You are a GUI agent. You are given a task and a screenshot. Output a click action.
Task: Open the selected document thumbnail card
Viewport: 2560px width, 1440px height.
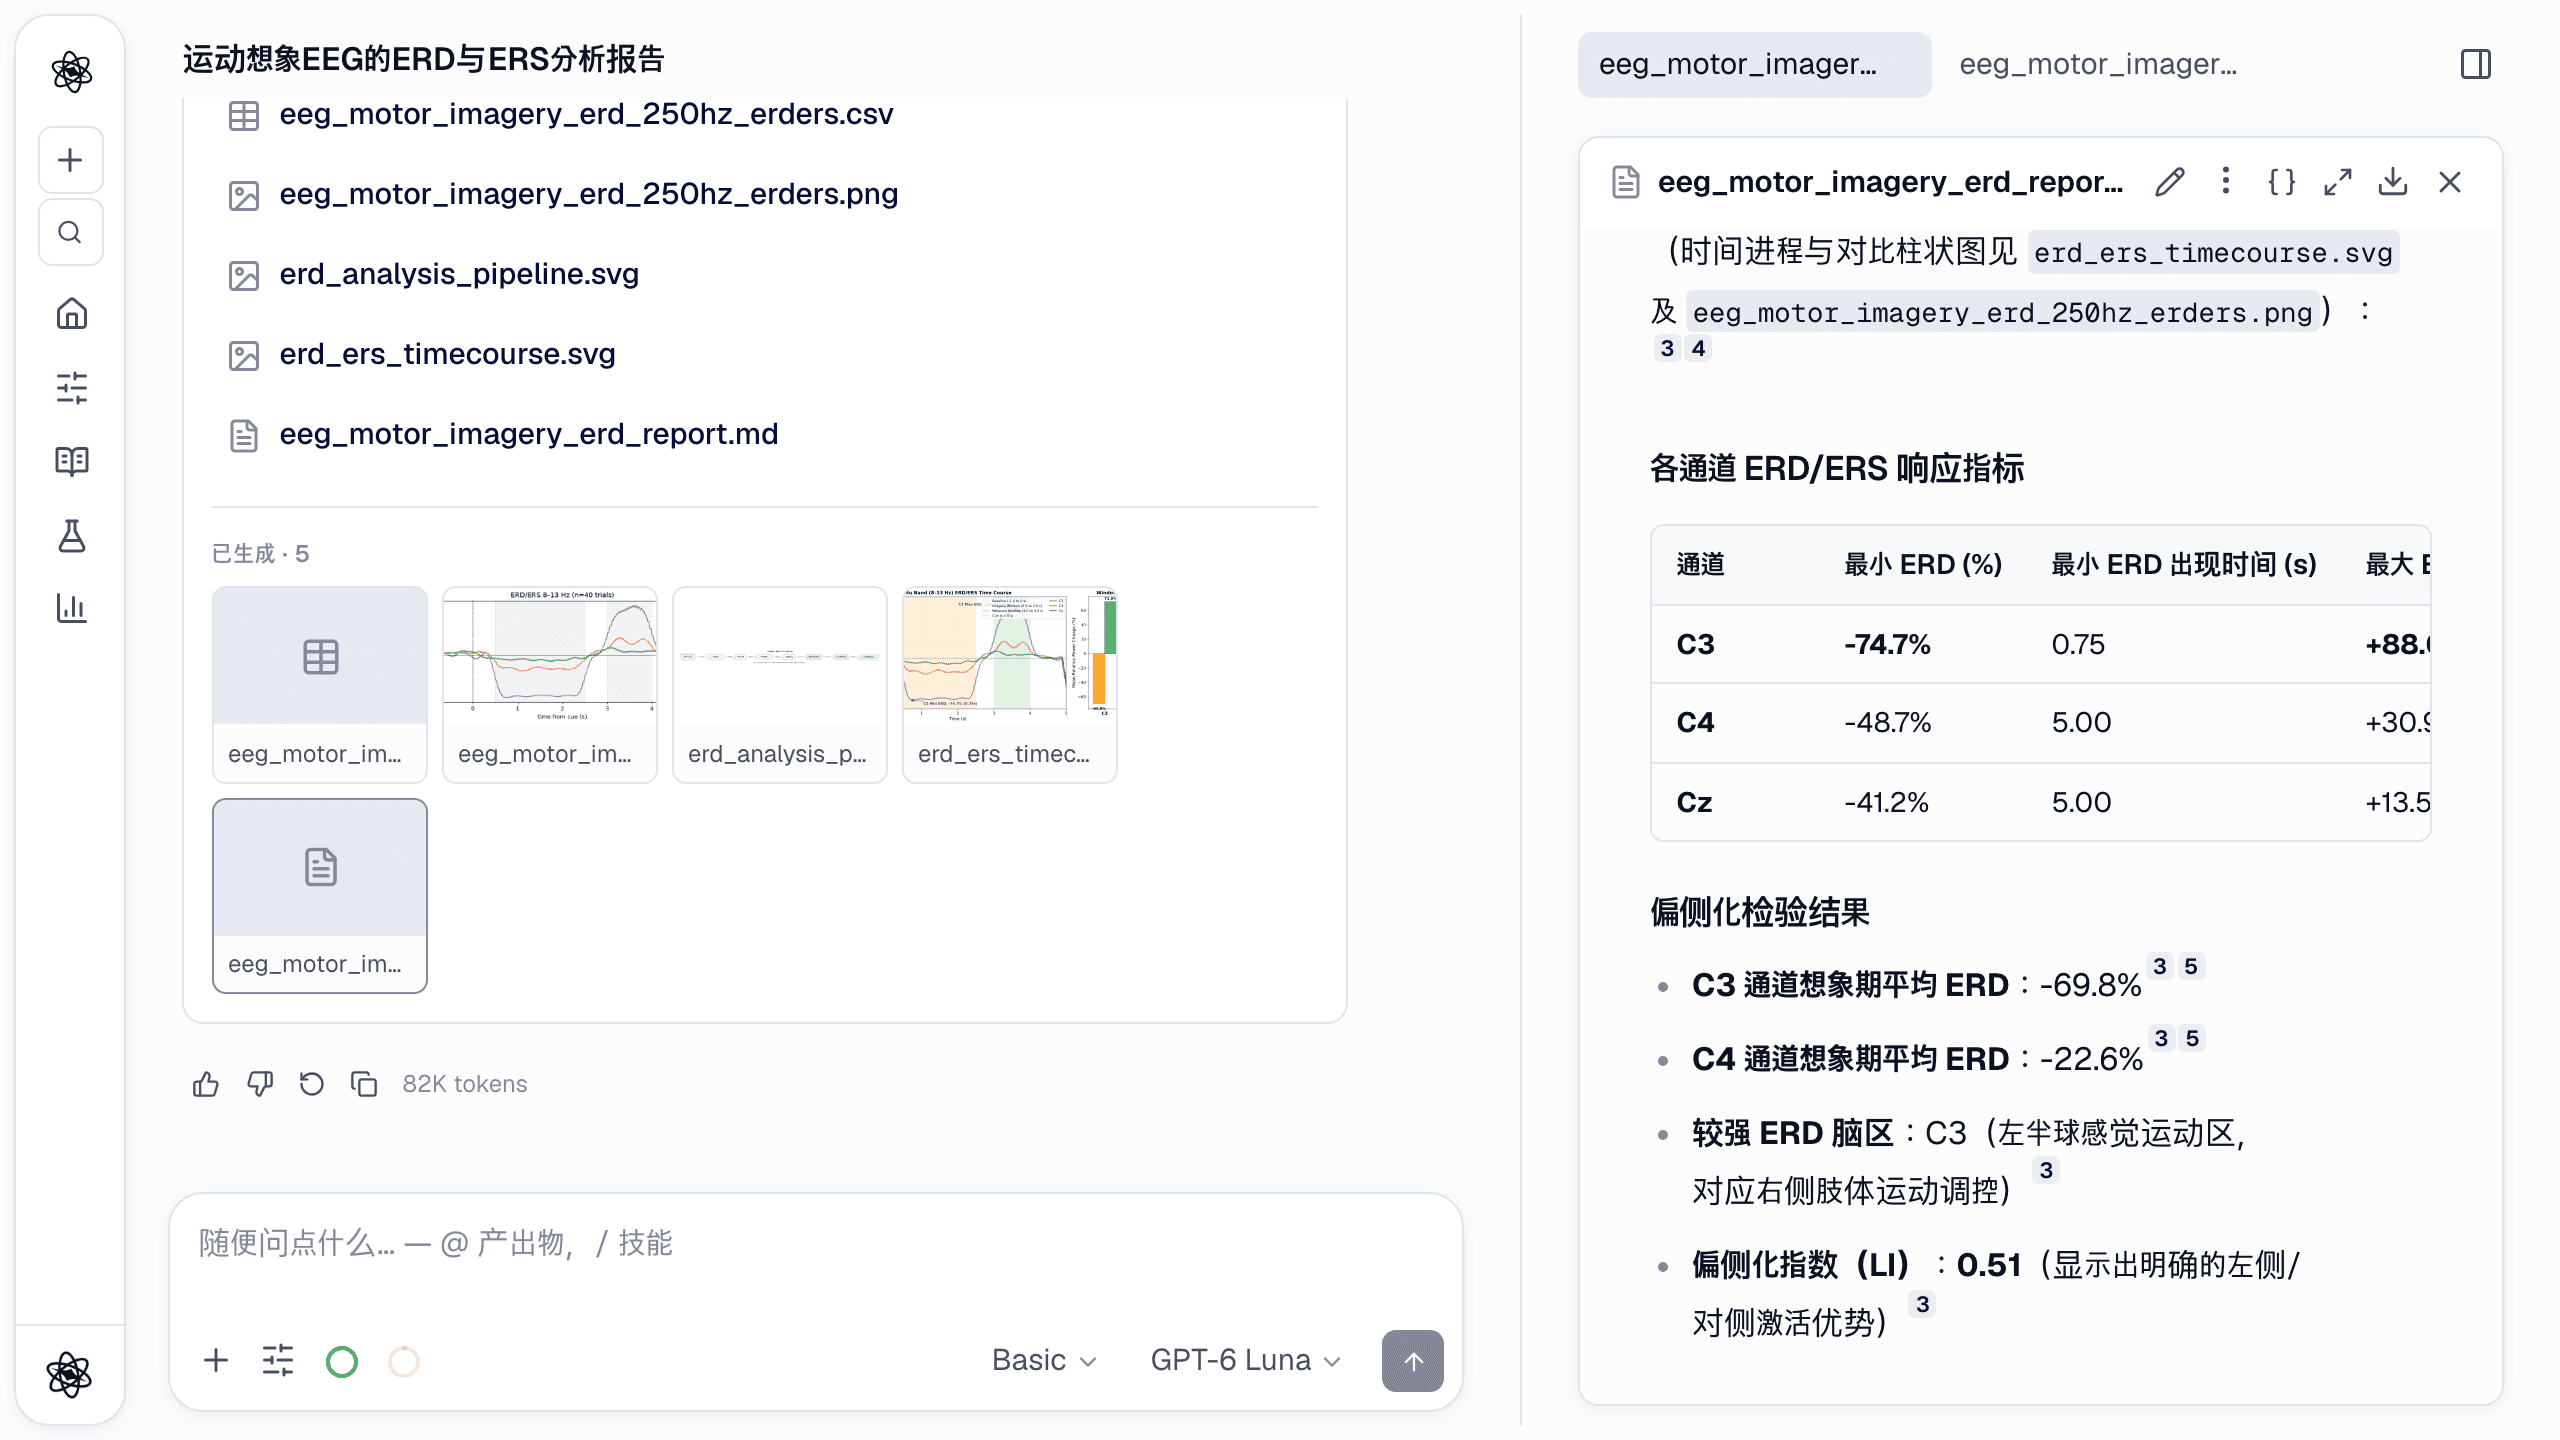click(x=320, y=896)
